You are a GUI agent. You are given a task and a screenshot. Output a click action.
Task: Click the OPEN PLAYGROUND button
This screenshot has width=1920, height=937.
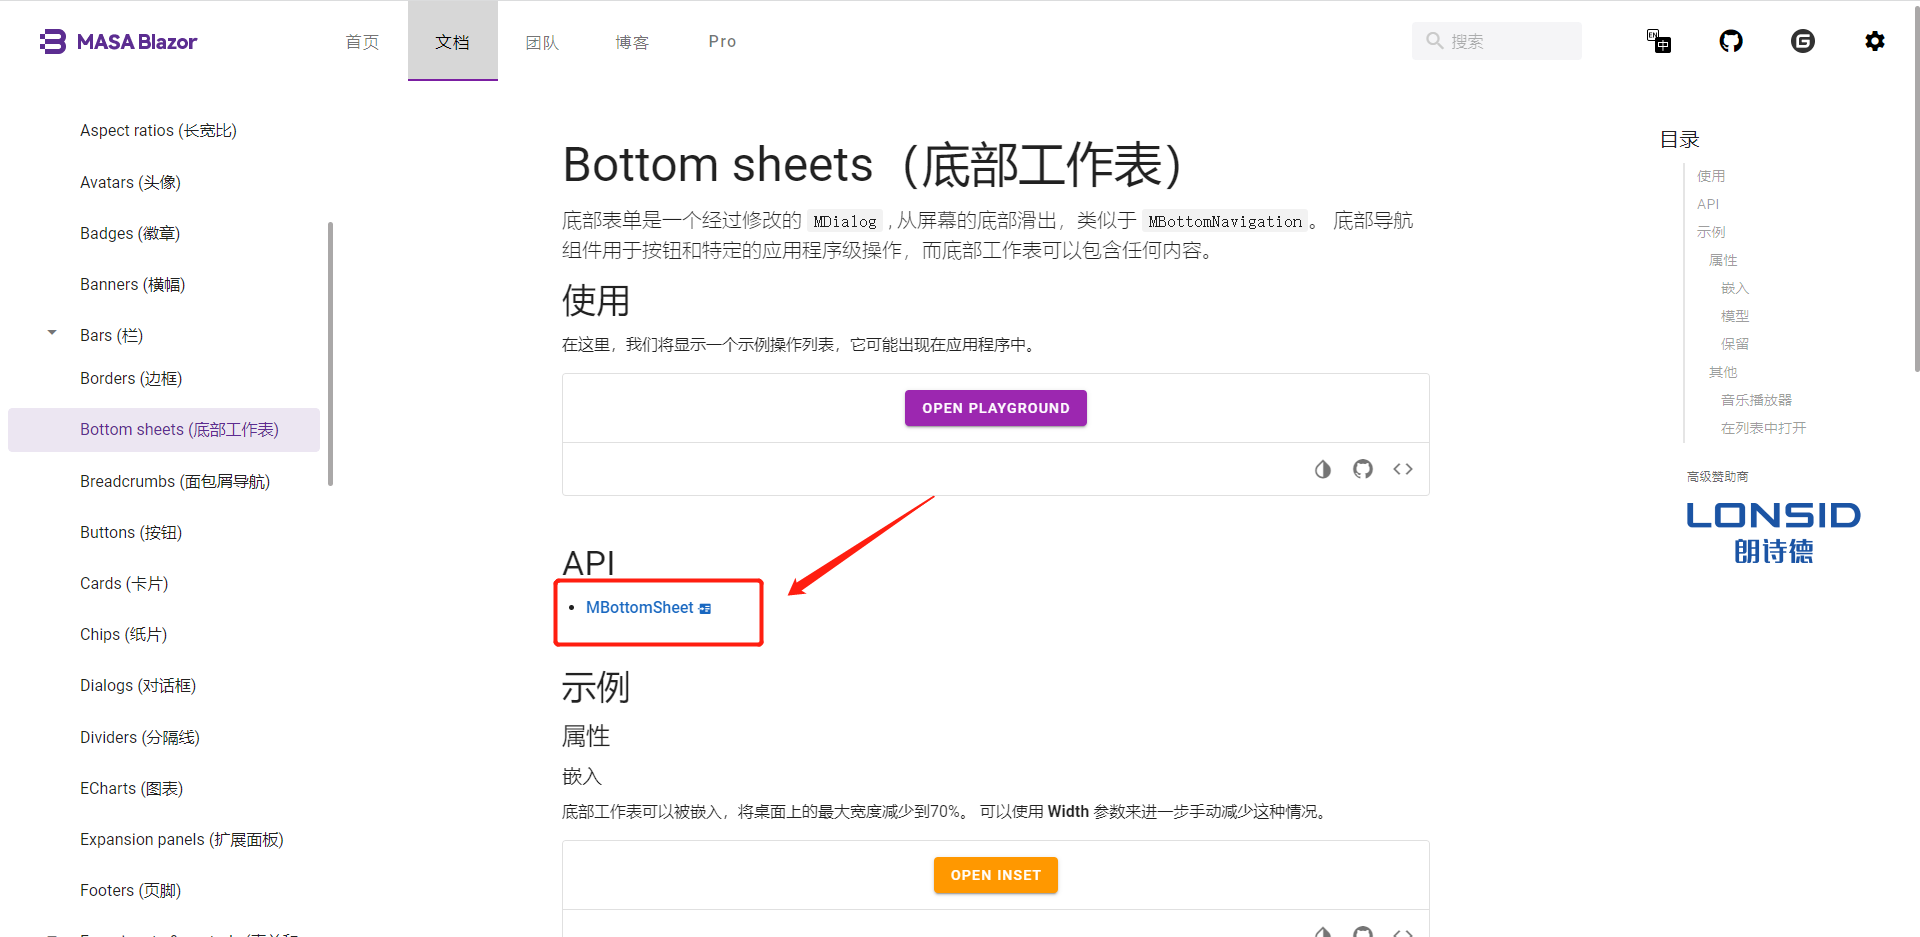(x=996, y=408)
